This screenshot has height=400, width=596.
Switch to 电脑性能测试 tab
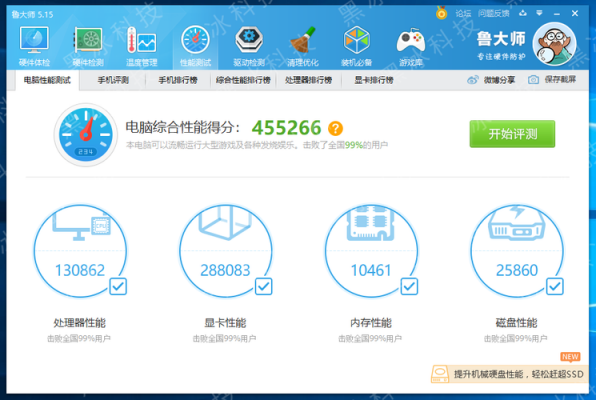(x=47, y=80)
